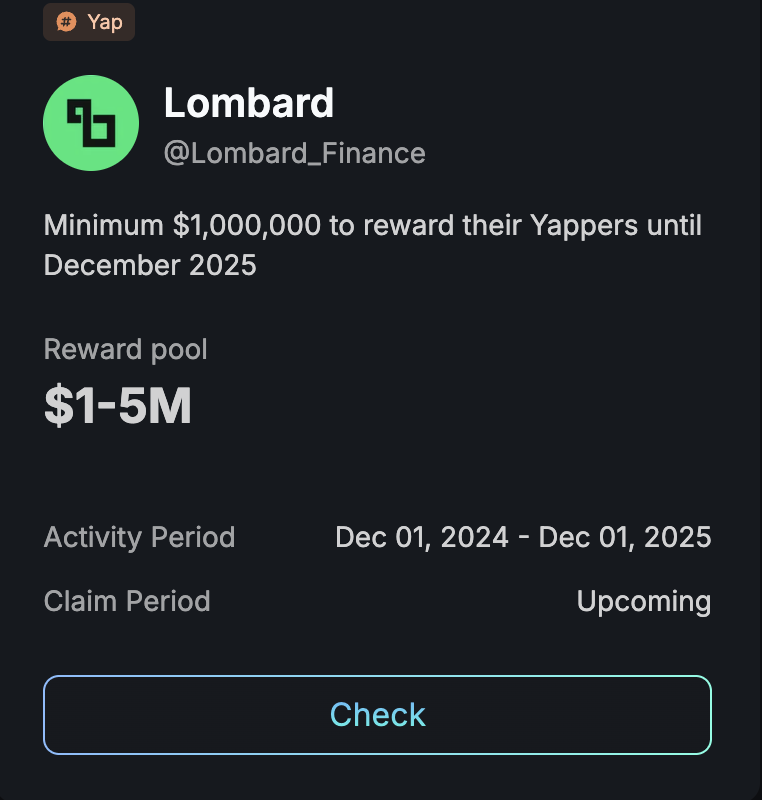Screen dimensions: 762x800
Task: Click the Activity Period label
Action: pos(139,537)
